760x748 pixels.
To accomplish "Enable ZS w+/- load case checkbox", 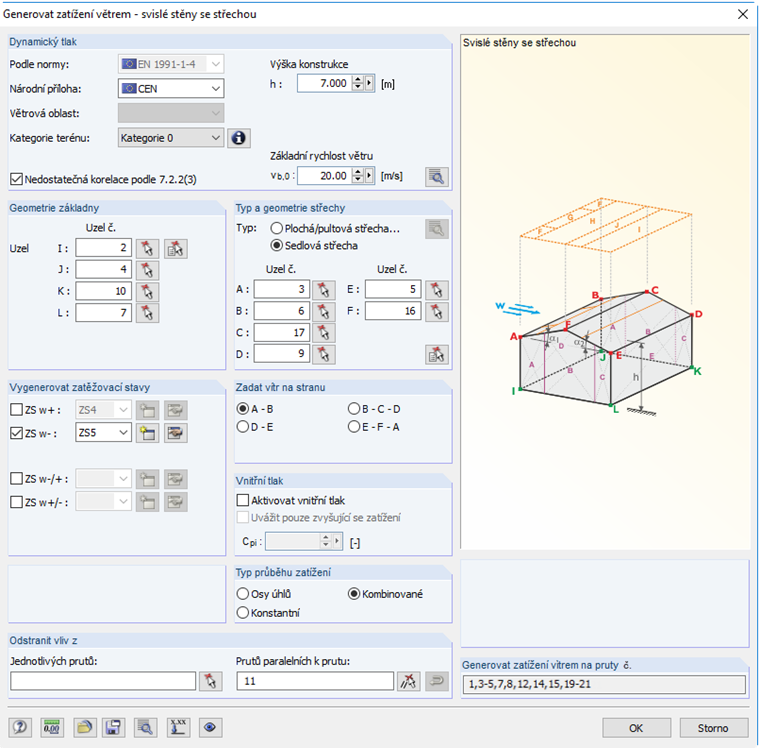I will (x=16, y=502).
